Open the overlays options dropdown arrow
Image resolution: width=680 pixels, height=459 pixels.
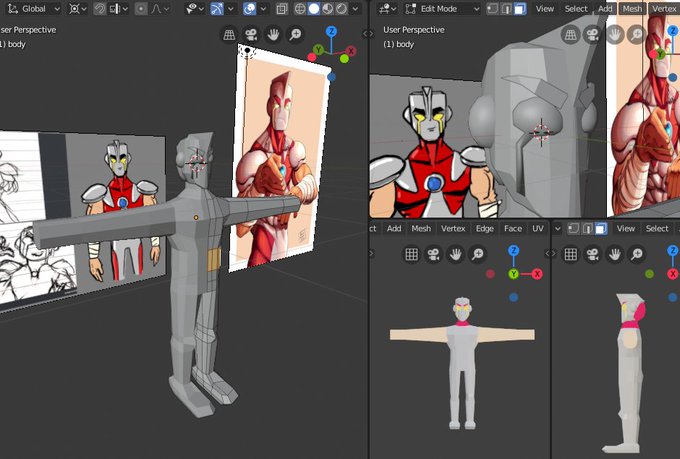pos(263,9)
